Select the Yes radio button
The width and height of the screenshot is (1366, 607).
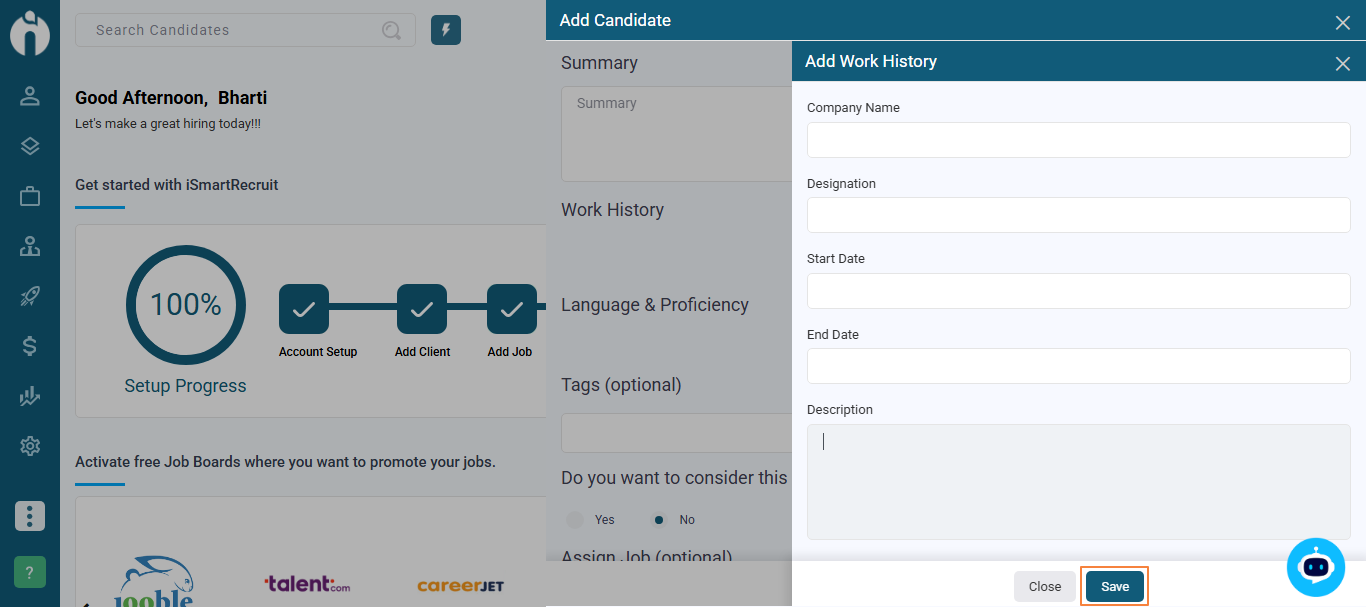[574, 519]
